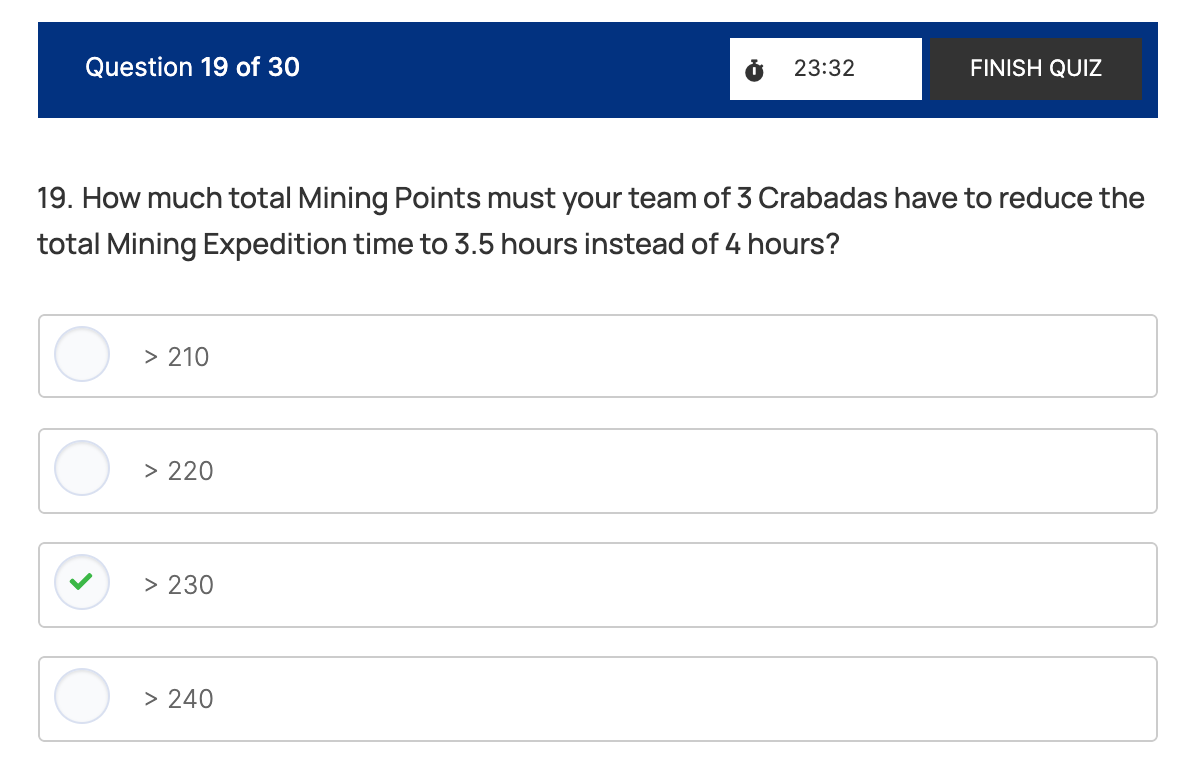The image size is (1188, 768).
Task: Click the blue quiz header bar background
Action: tap(500, 70)
